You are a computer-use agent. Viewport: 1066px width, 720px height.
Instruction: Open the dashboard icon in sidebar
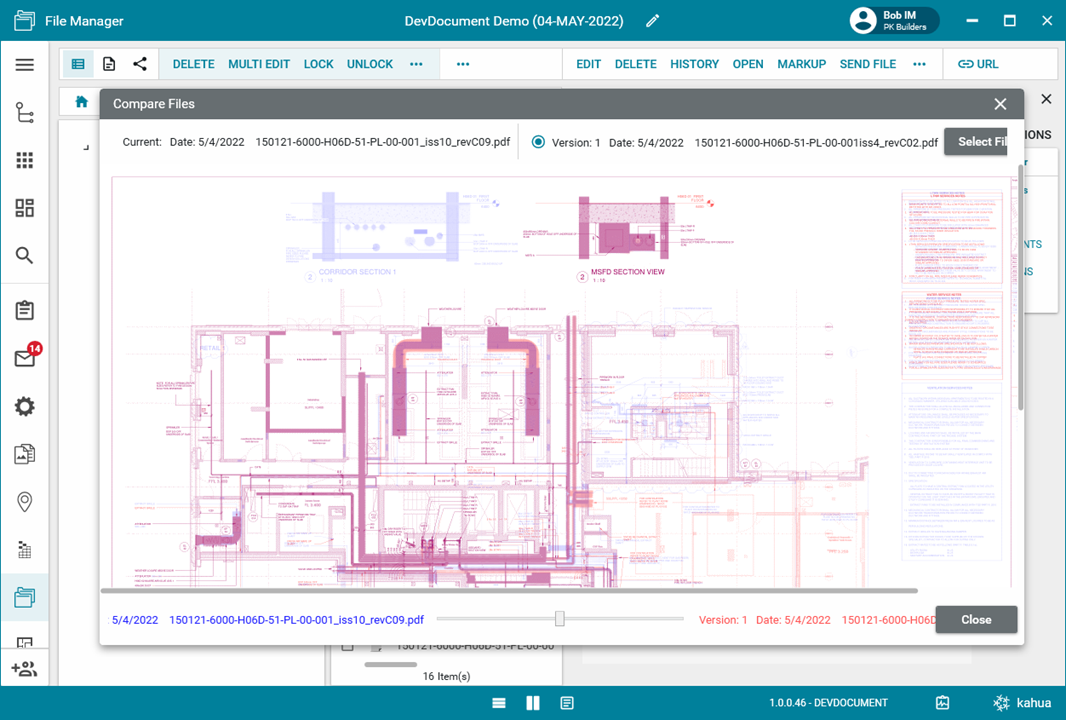click(25, 208)
